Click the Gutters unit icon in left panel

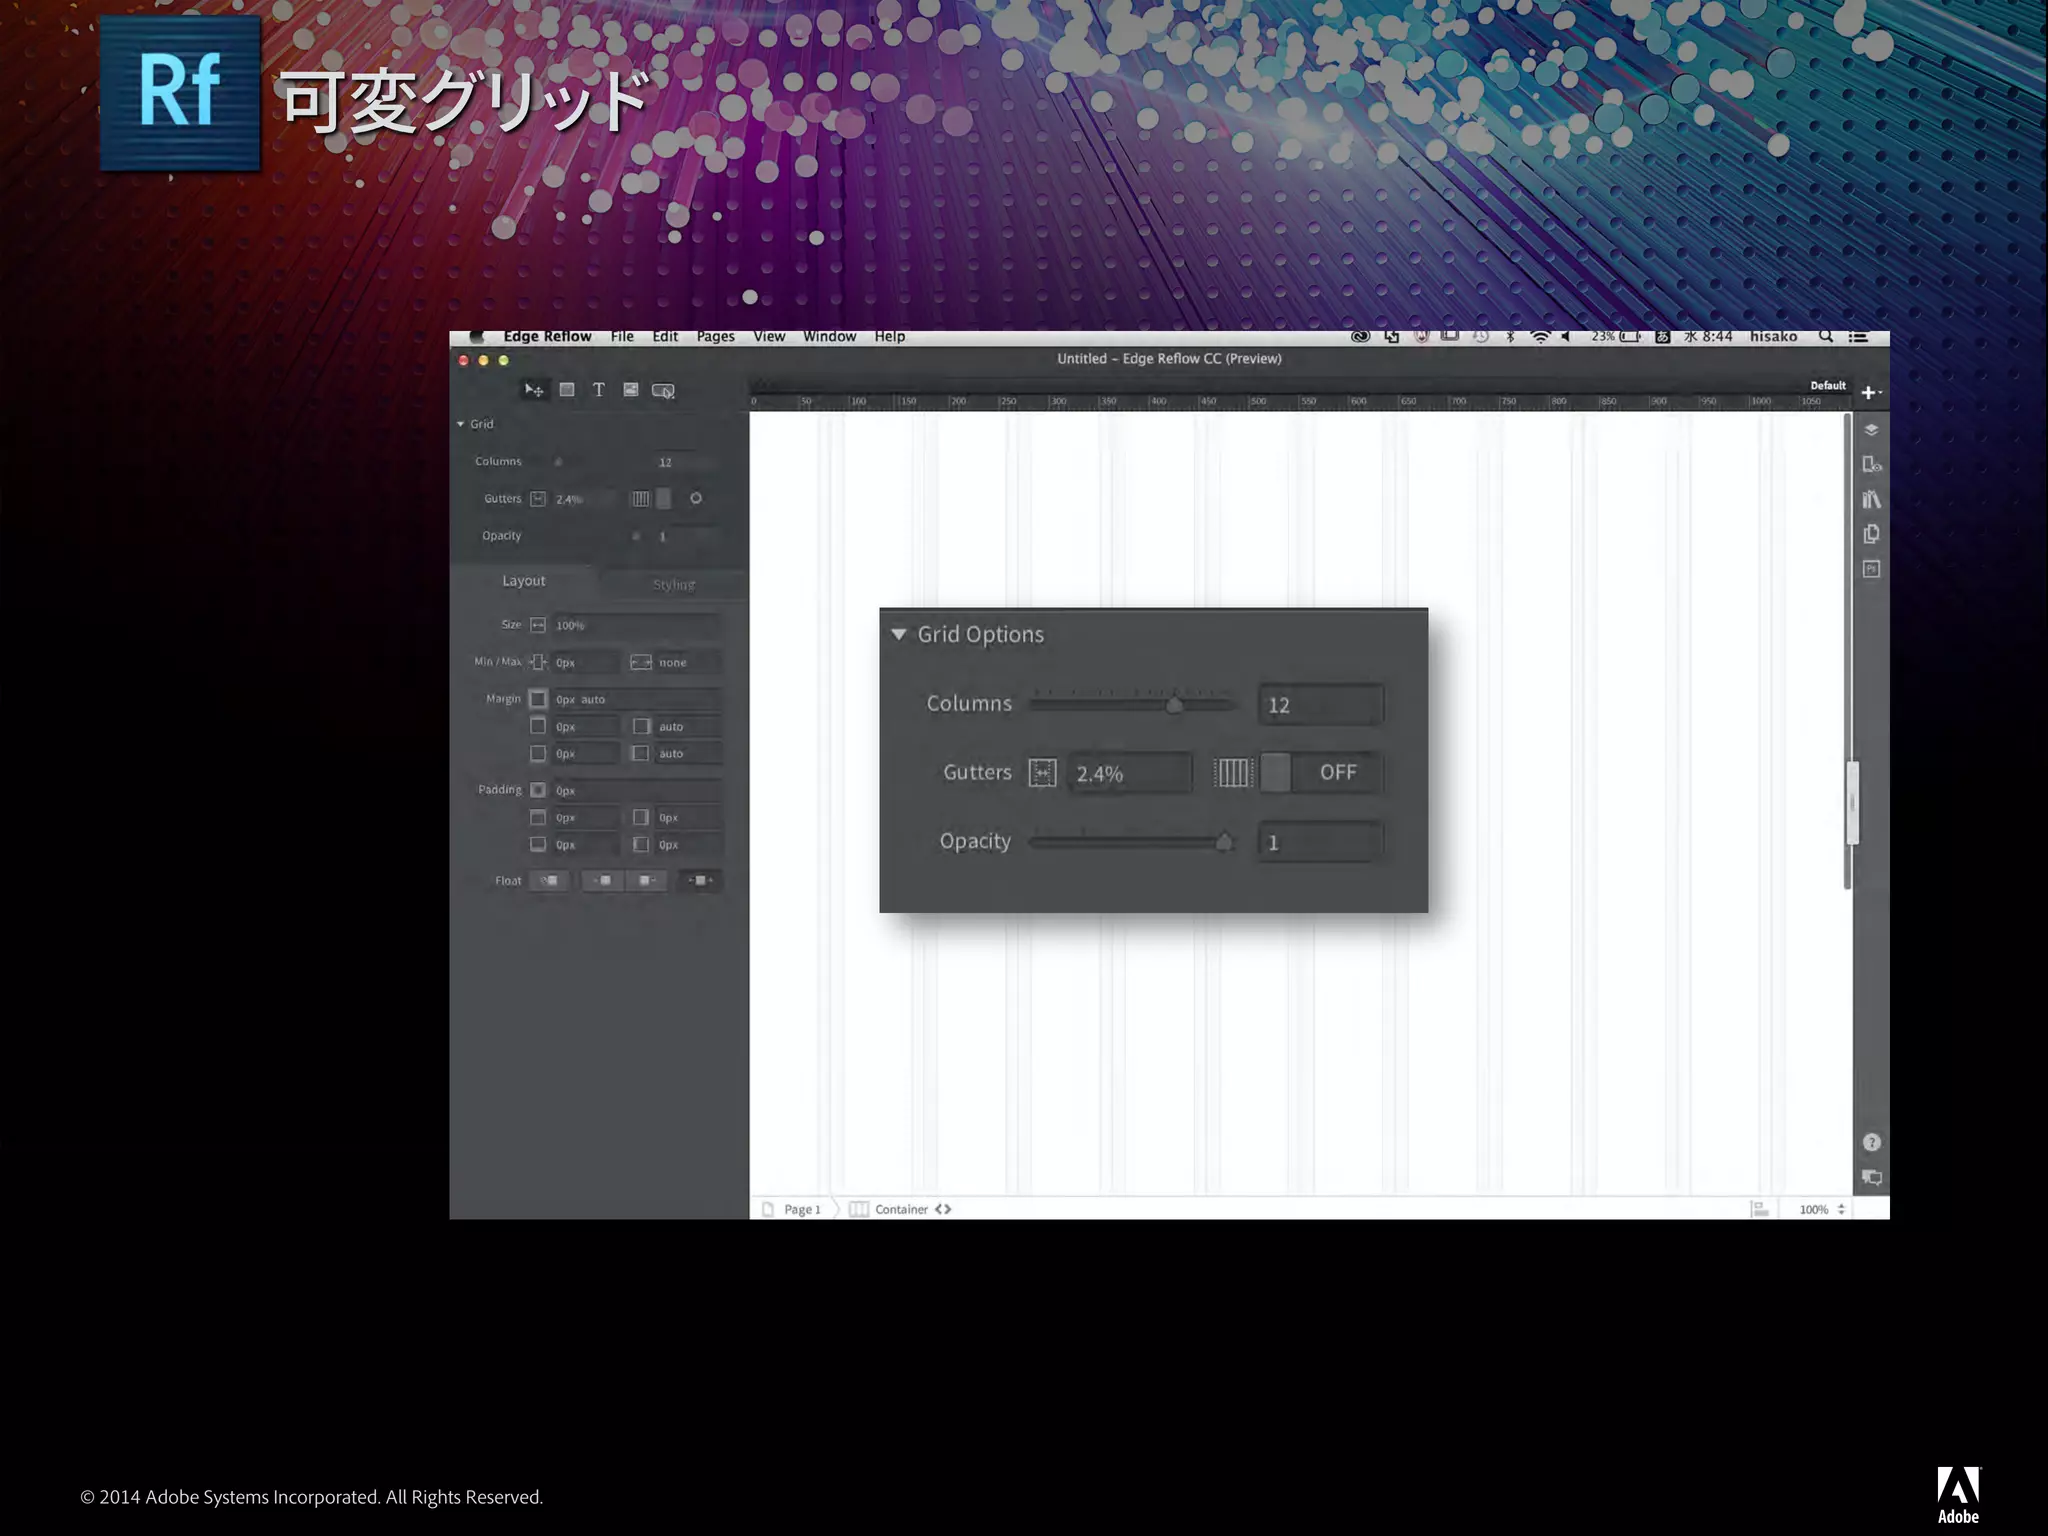click(538, 498)
